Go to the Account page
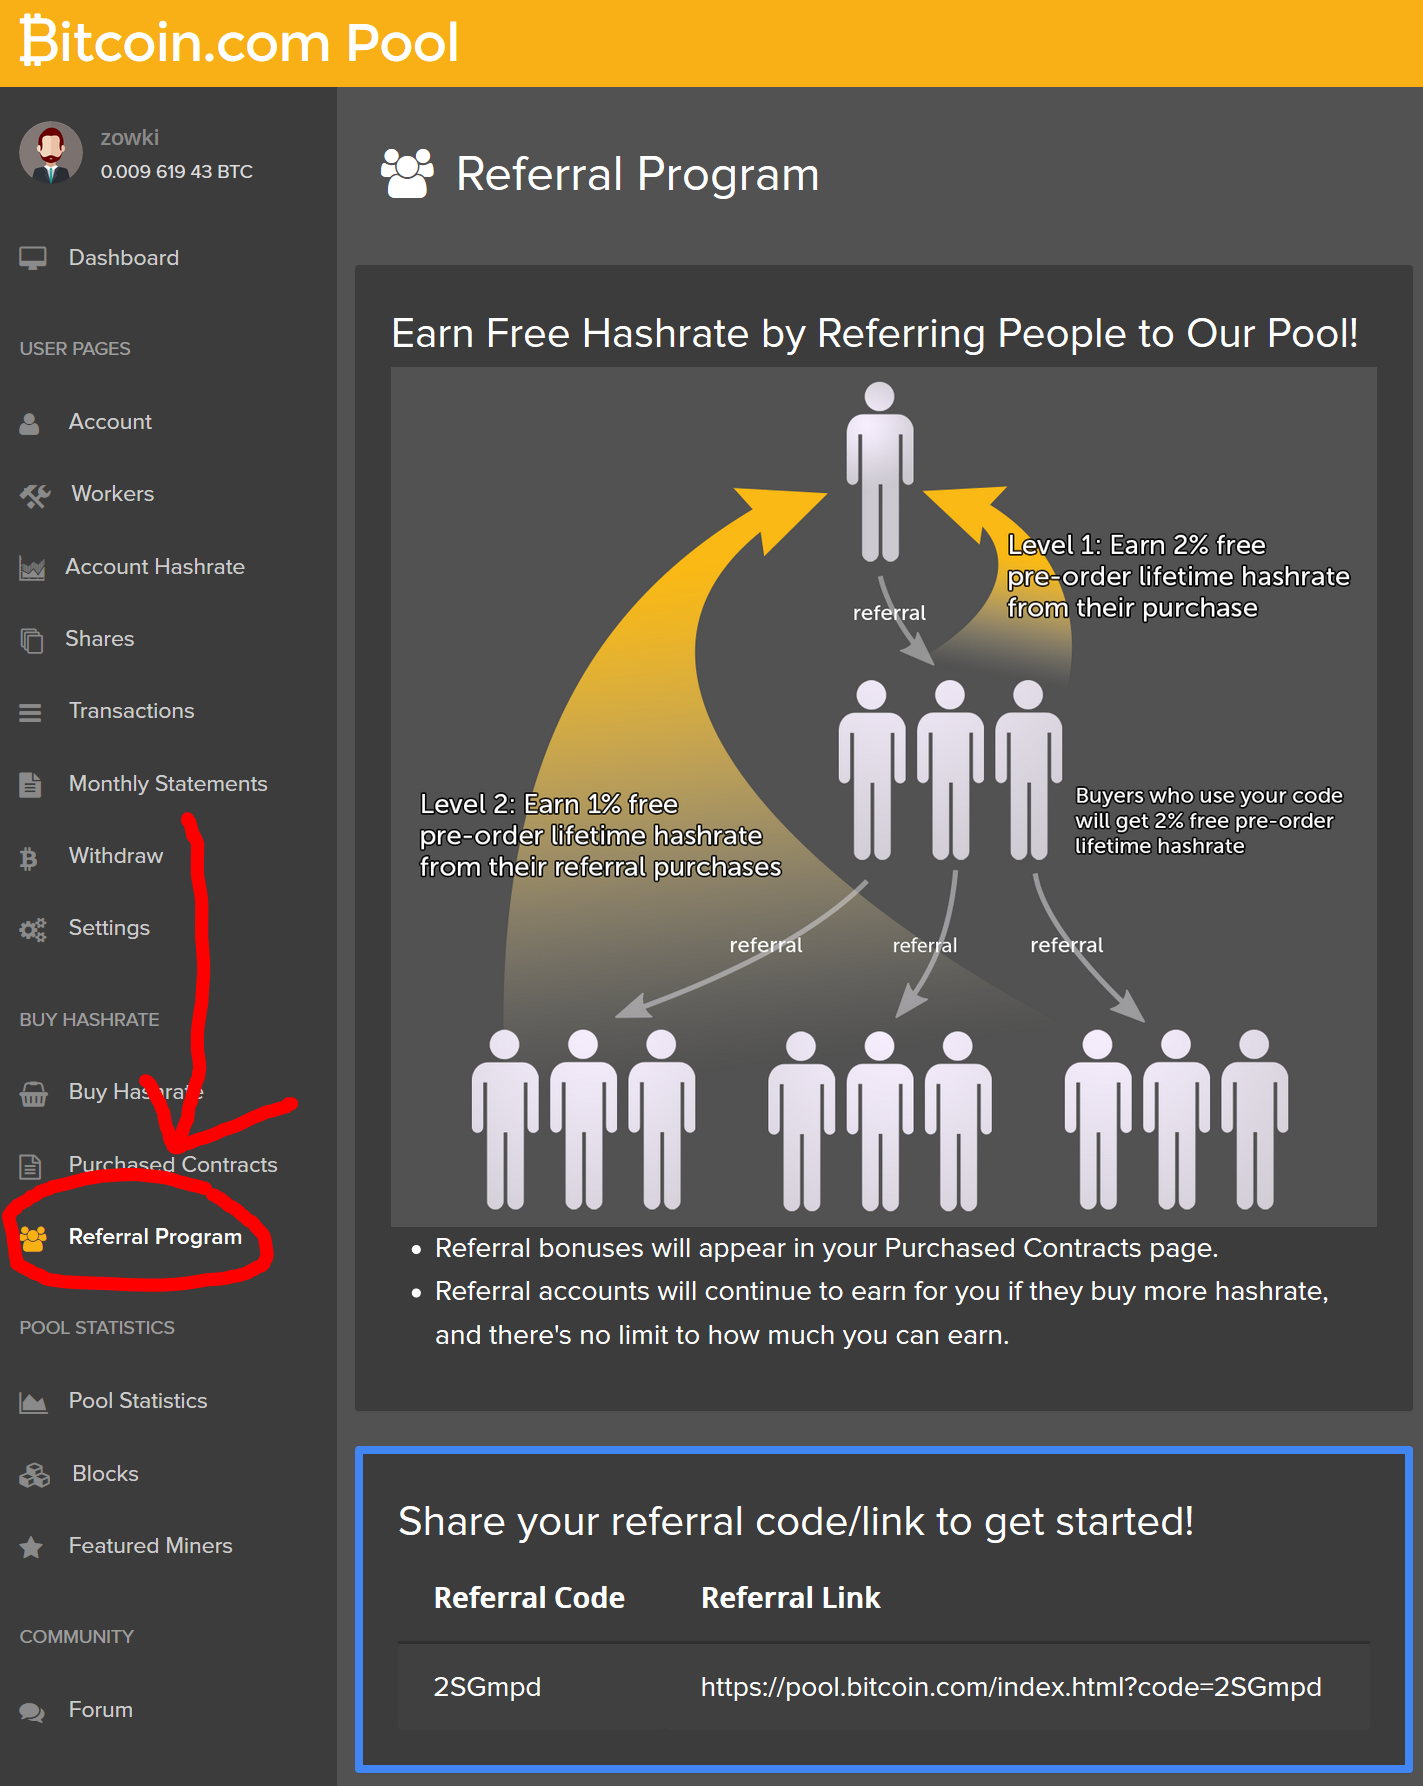The image size is (1423, 1786). (110, 422)
